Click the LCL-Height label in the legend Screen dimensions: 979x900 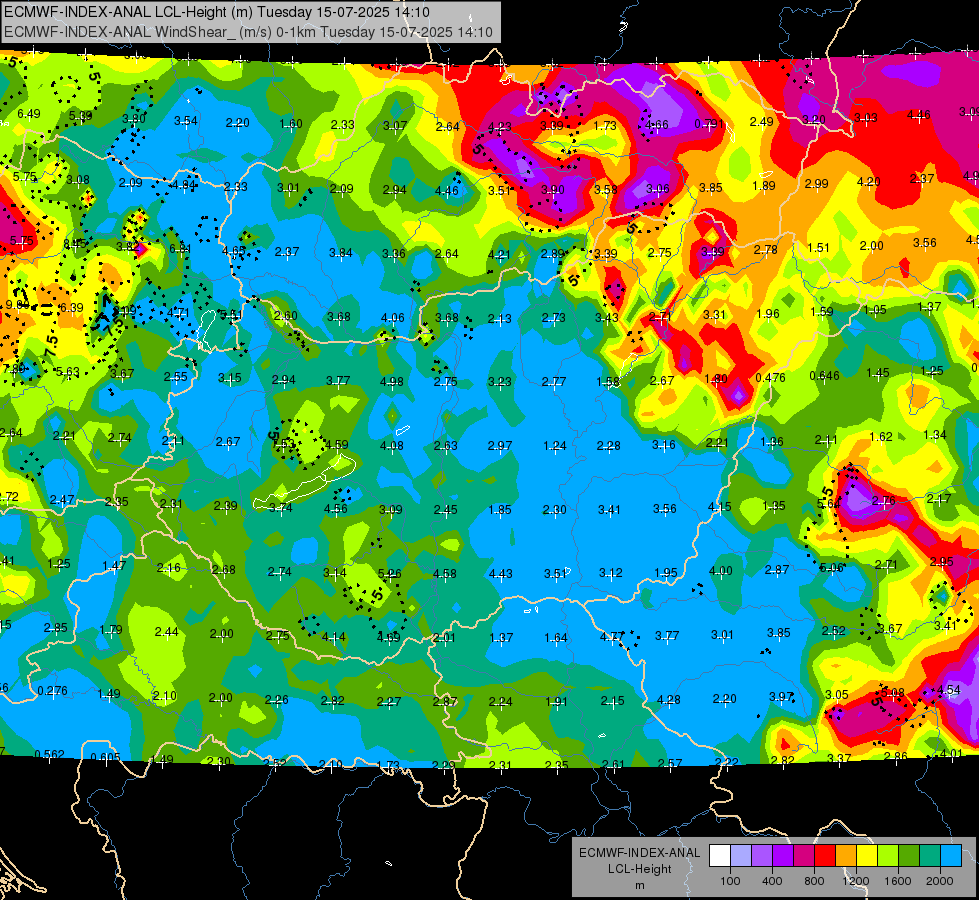tap(639, 869)
